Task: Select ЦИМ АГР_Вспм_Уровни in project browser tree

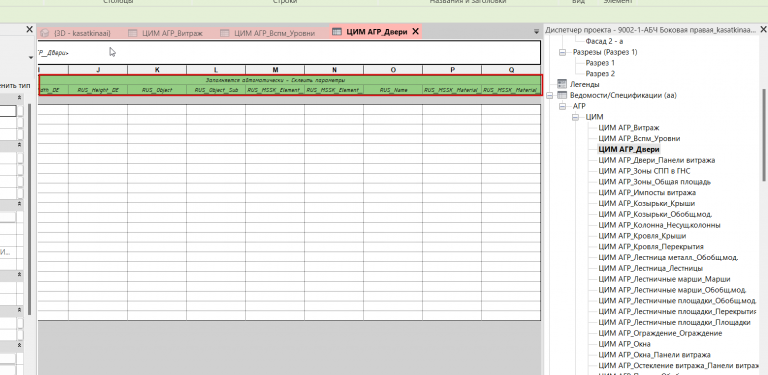Action: (639, 139)
